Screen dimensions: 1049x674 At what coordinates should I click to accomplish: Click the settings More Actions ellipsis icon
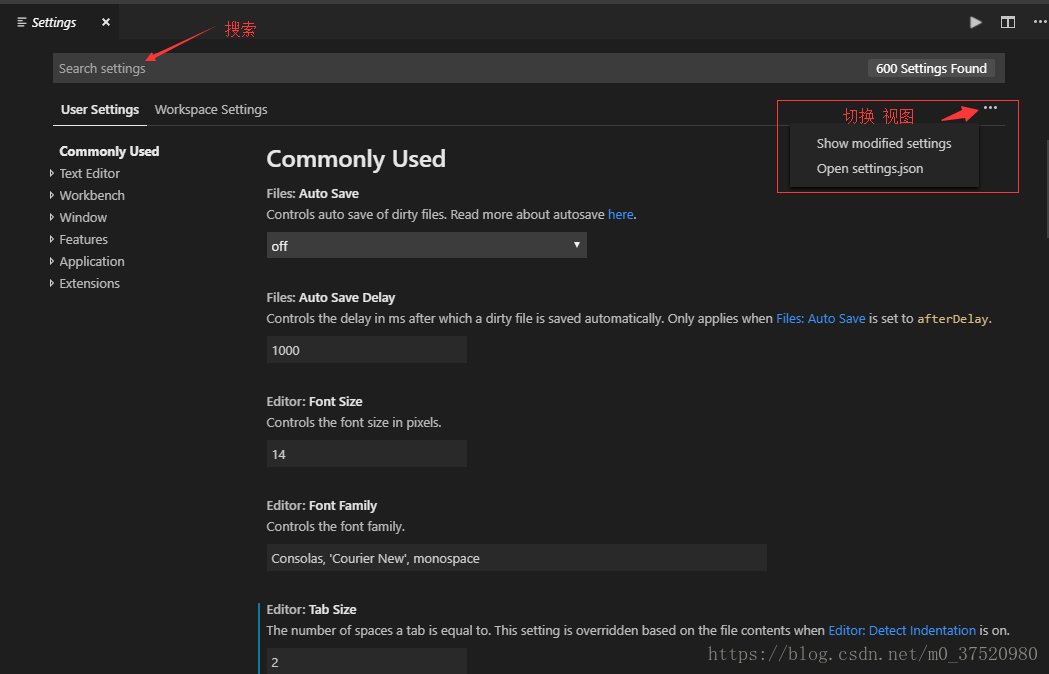(990, 108)
